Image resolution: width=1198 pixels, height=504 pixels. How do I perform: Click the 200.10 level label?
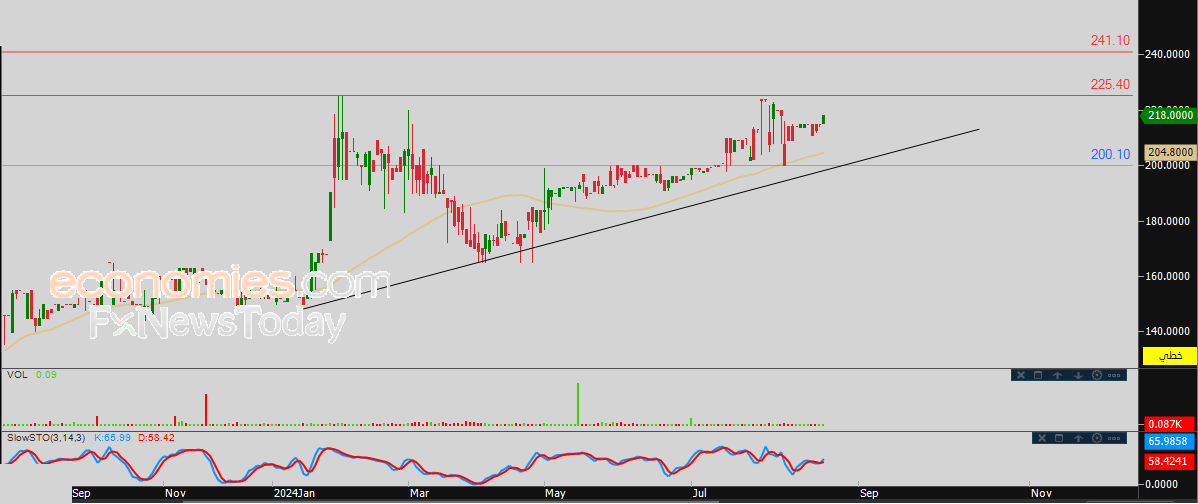[1110, 154]
